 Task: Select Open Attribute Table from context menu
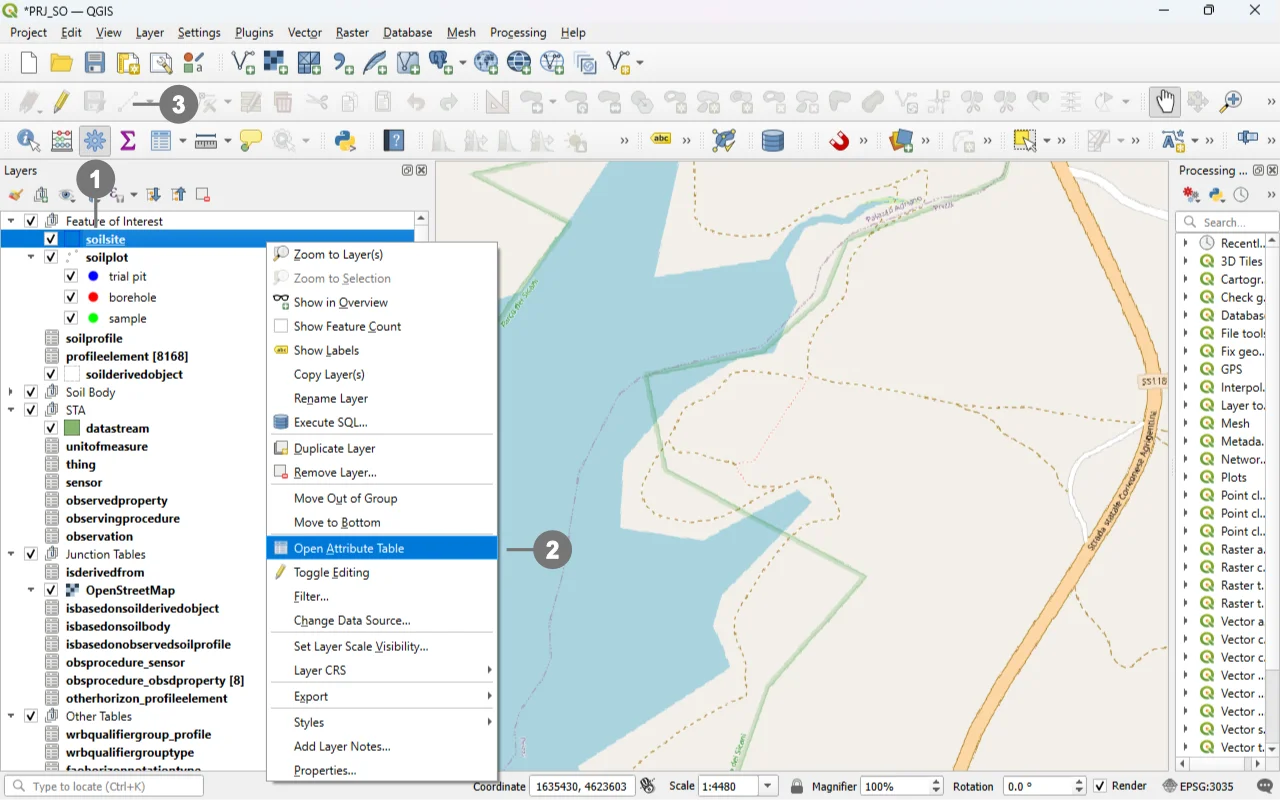[x=349, y=548]
